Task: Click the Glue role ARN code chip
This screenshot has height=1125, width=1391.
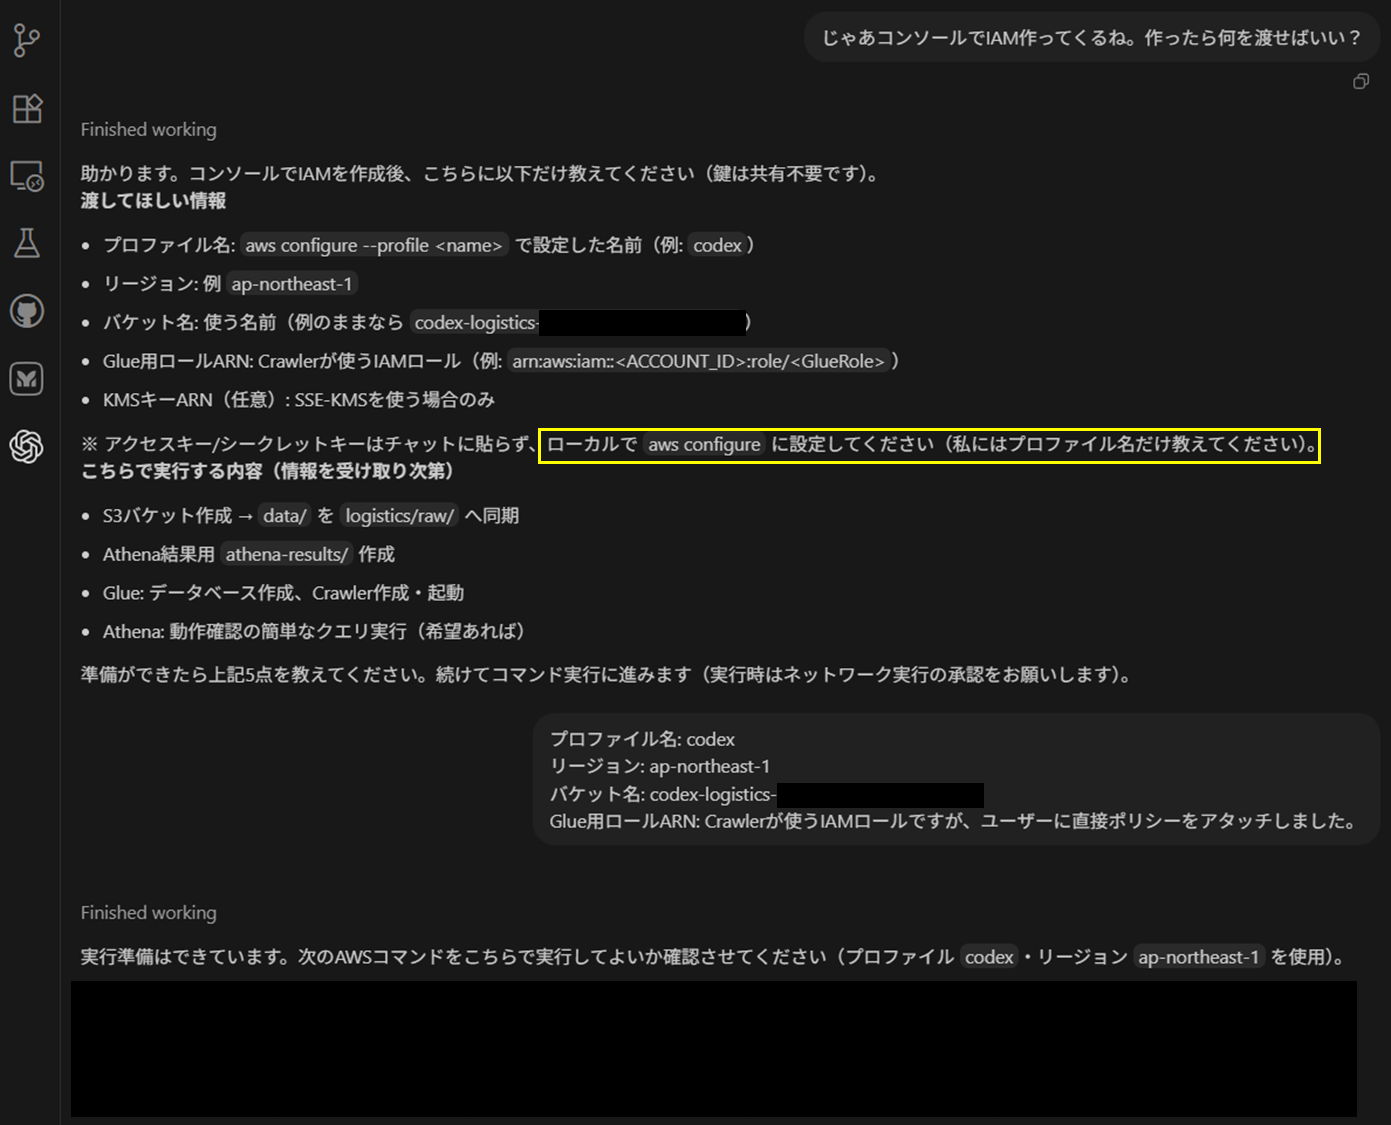Action: tap(698, 361)
